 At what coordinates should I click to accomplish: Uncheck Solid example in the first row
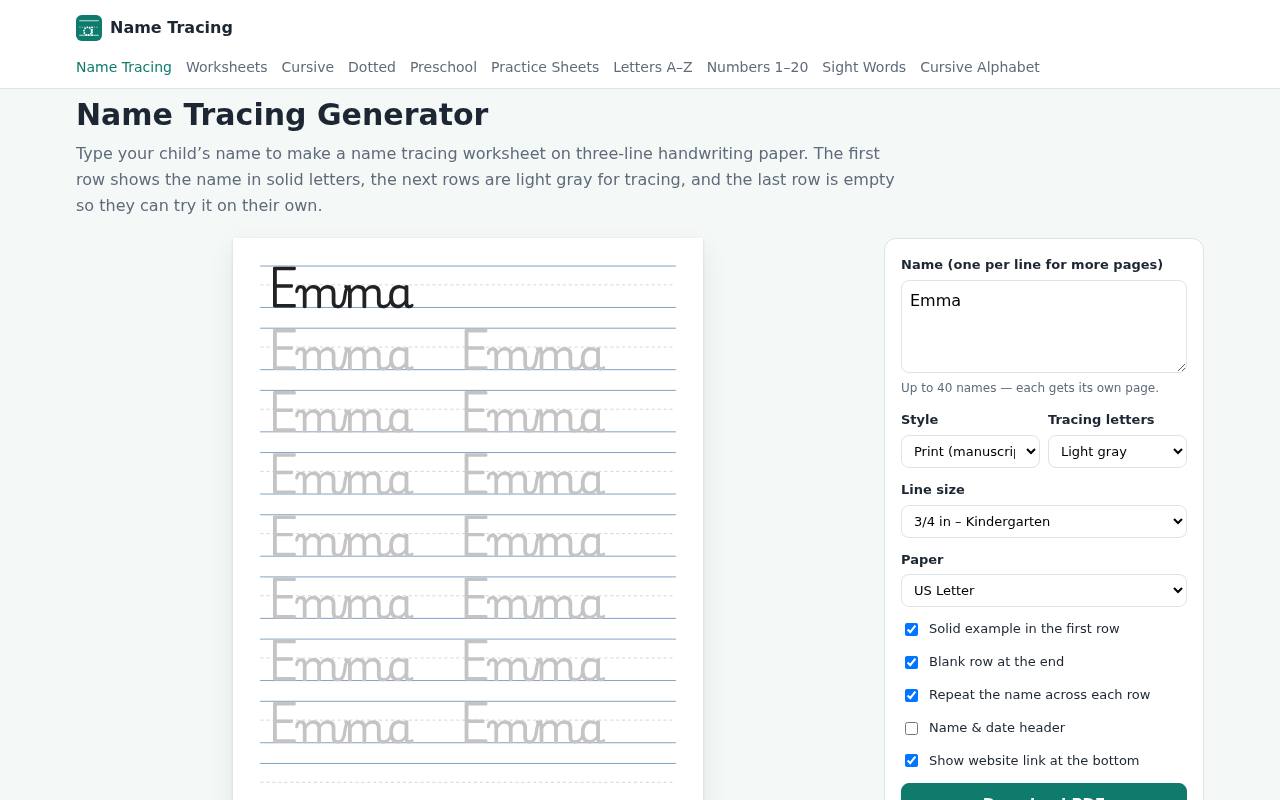click(911, 629)
